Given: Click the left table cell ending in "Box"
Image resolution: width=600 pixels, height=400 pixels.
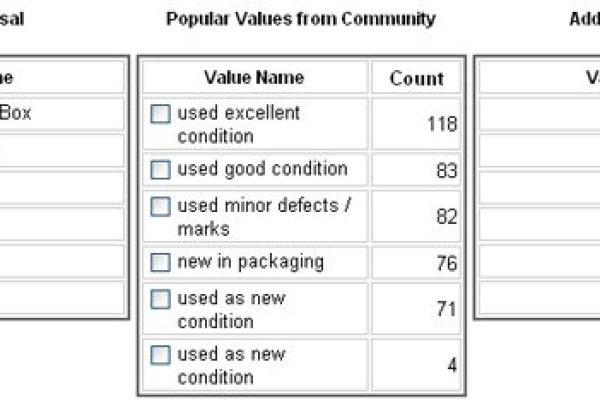Looking at the screenshot, I should 60,114.
